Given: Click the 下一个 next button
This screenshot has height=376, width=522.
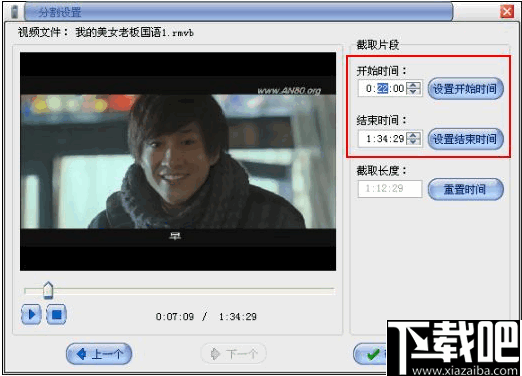Looking at the screenshot, I should 234,354.
